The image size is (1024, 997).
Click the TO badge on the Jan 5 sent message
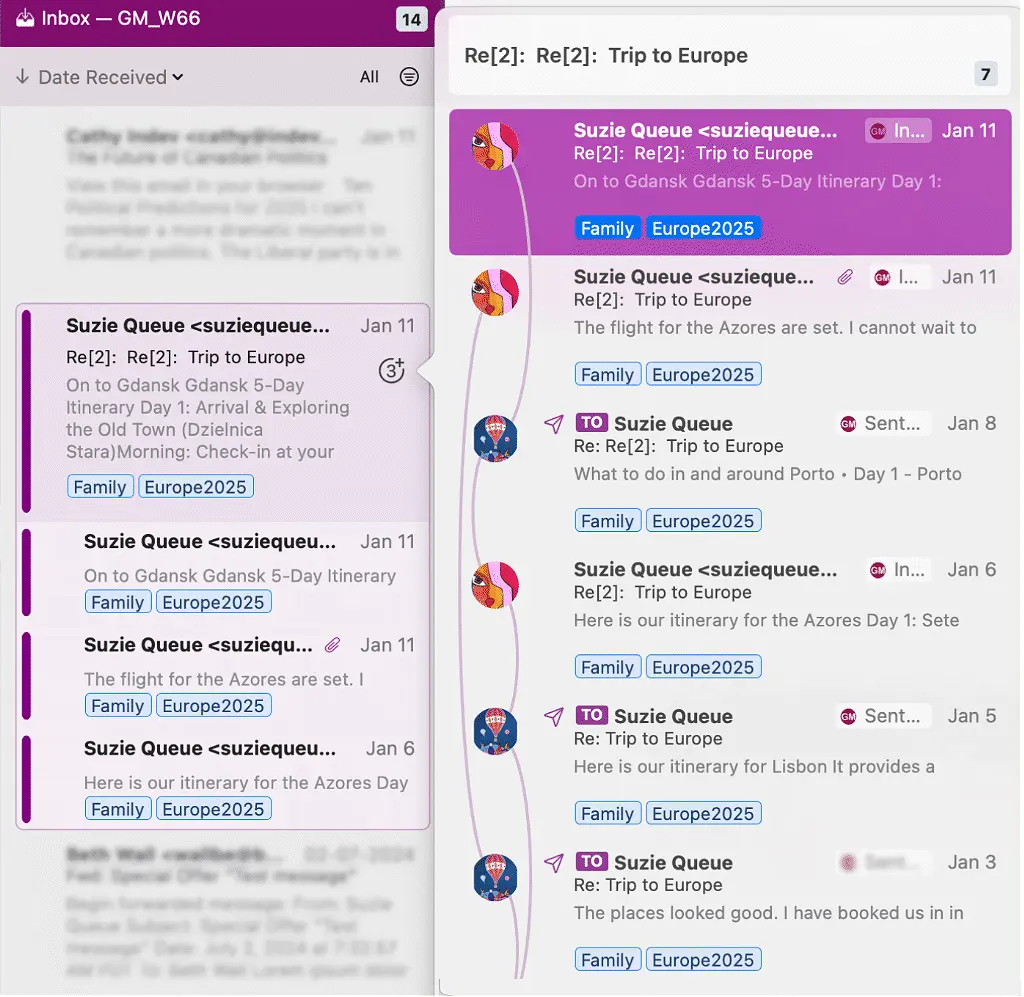coord(592,716)
